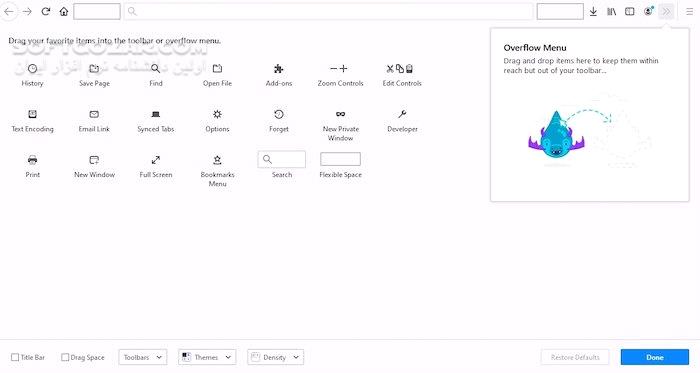Click the Home icon in toolbar
This screenshot has width=700, height=373.
(64, 12)
